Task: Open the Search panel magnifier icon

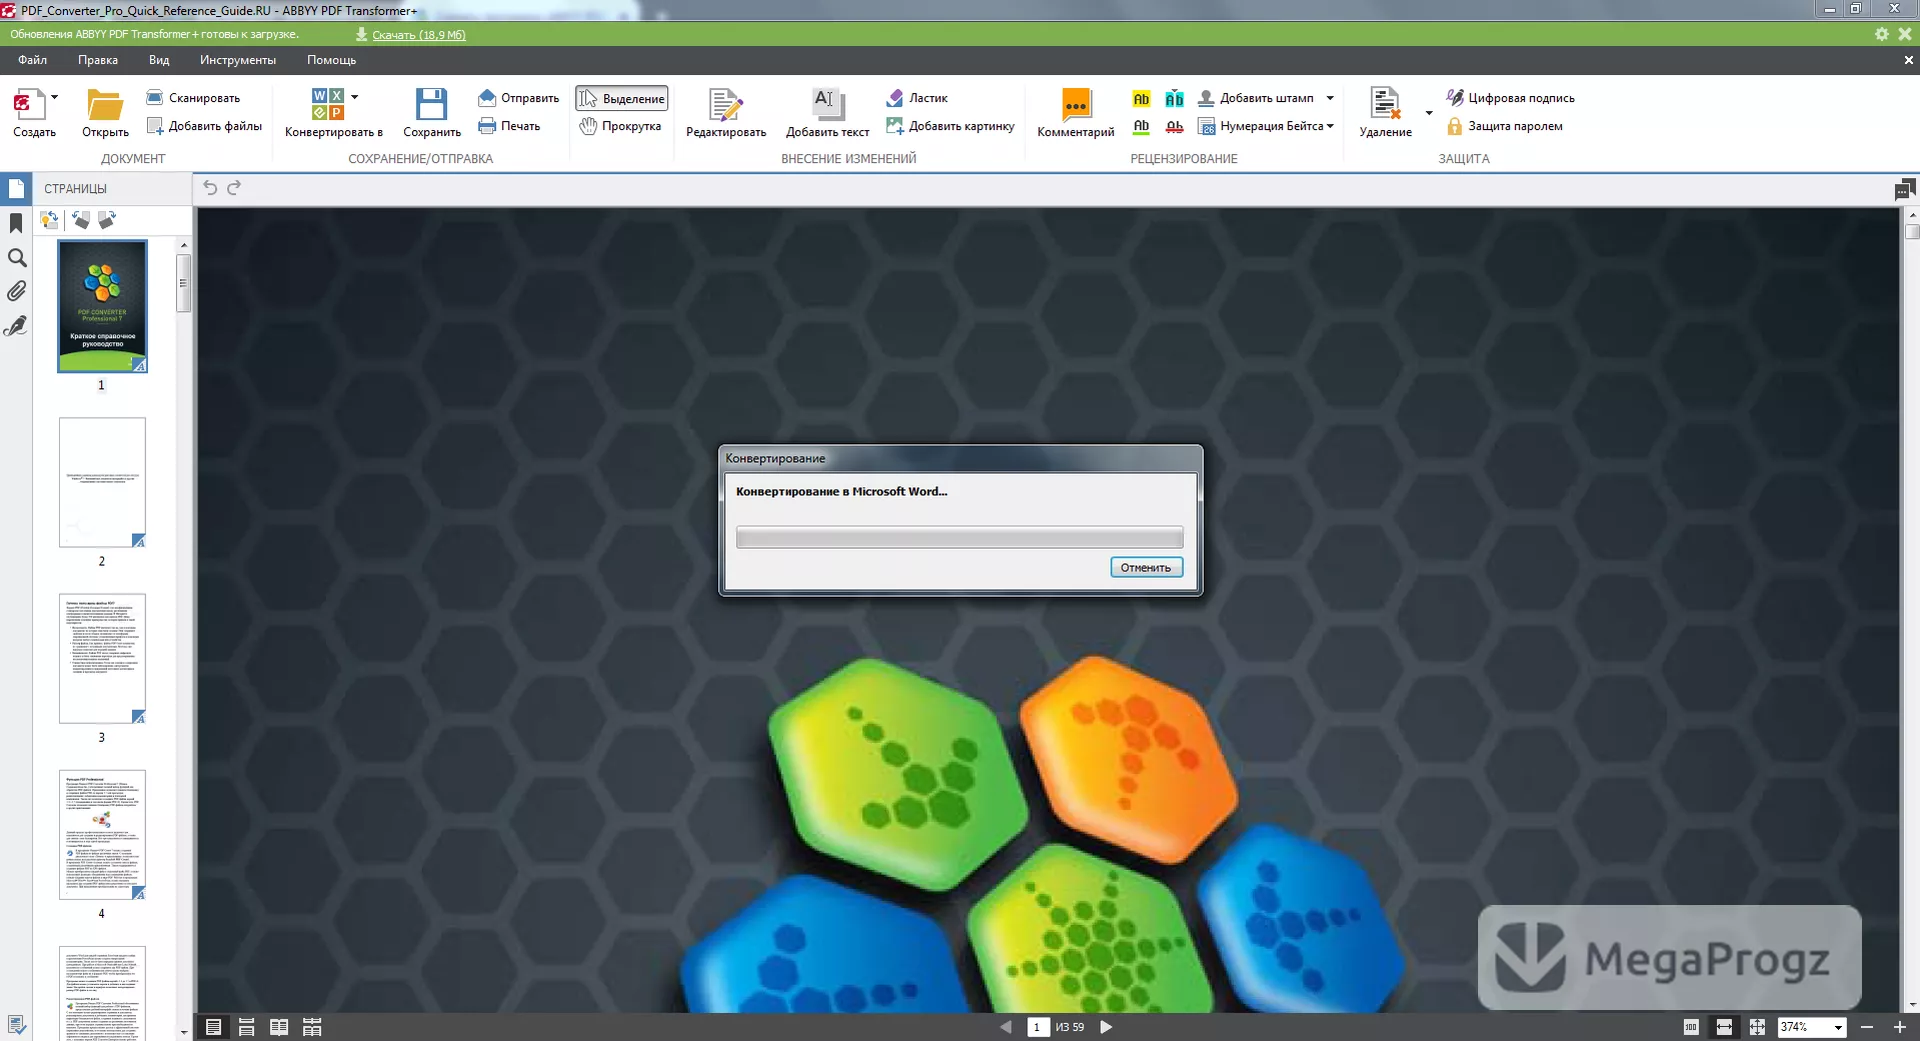Action: 16,258
